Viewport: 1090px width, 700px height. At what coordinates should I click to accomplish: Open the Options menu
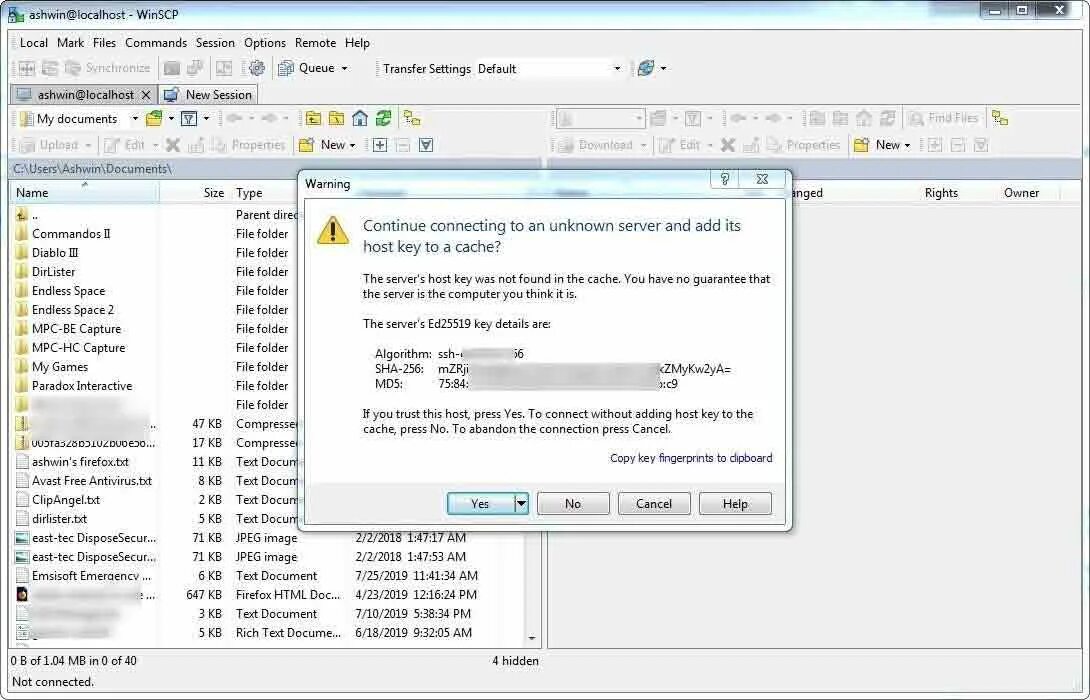tap(265, 43)
